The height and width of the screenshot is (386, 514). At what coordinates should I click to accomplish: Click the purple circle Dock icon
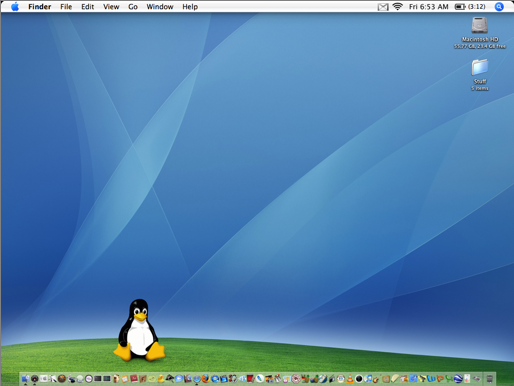(89, 379)
